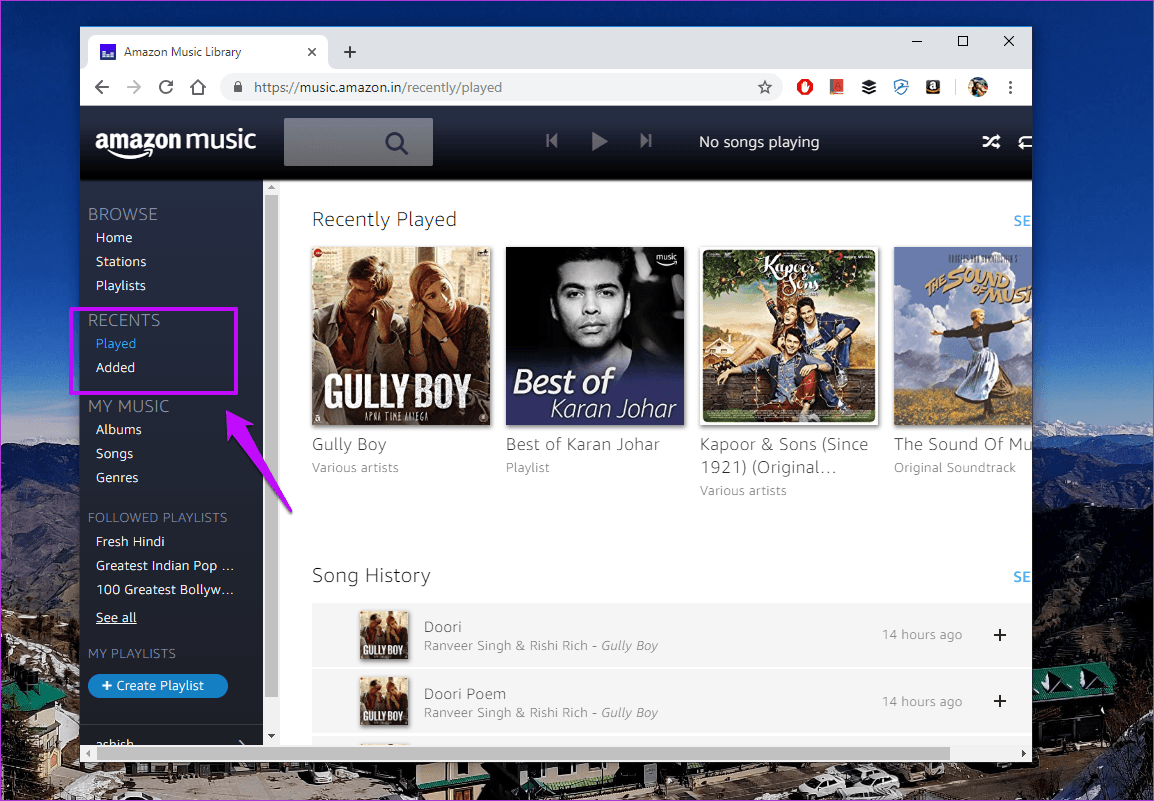
Task: Go forward in the browser
Action: pyautogui.click(x=134, y=87)
